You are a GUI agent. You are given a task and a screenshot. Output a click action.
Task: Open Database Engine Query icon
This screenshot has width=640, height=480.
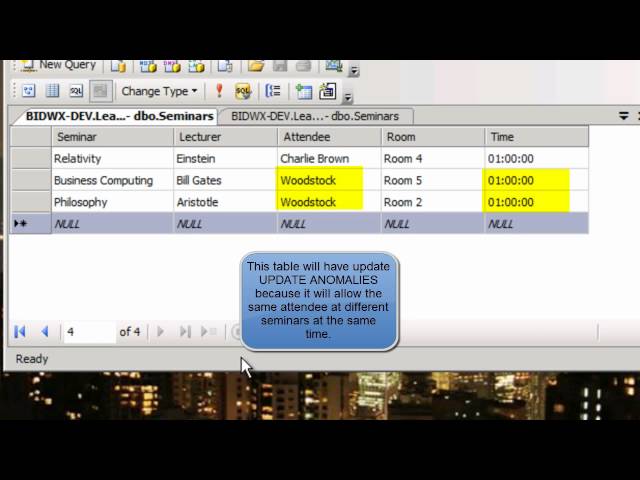tap(118, 66)
